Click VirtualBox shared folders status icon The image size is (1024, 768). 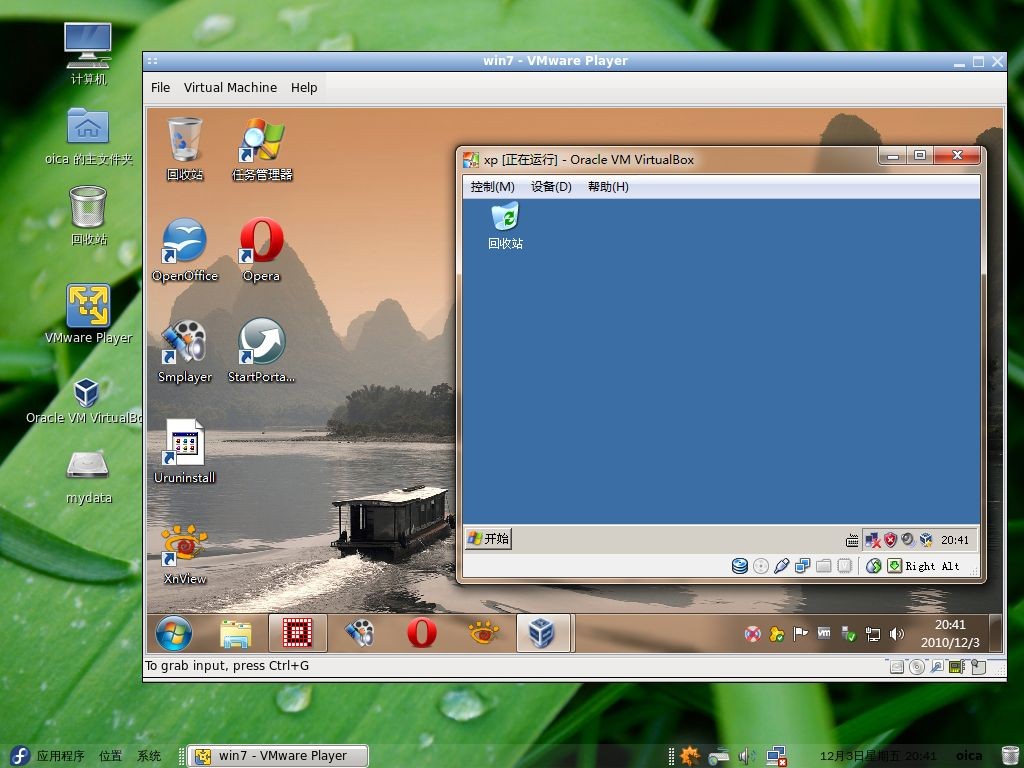pos(824,566)
